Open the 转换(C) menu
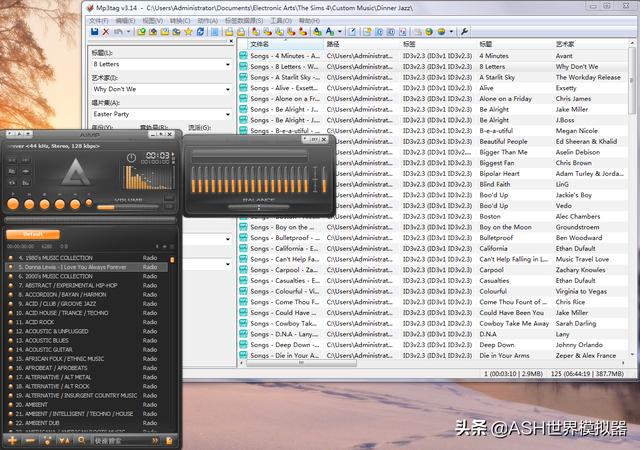The height and width of the screenshot is (450, 640). point(180,20)
